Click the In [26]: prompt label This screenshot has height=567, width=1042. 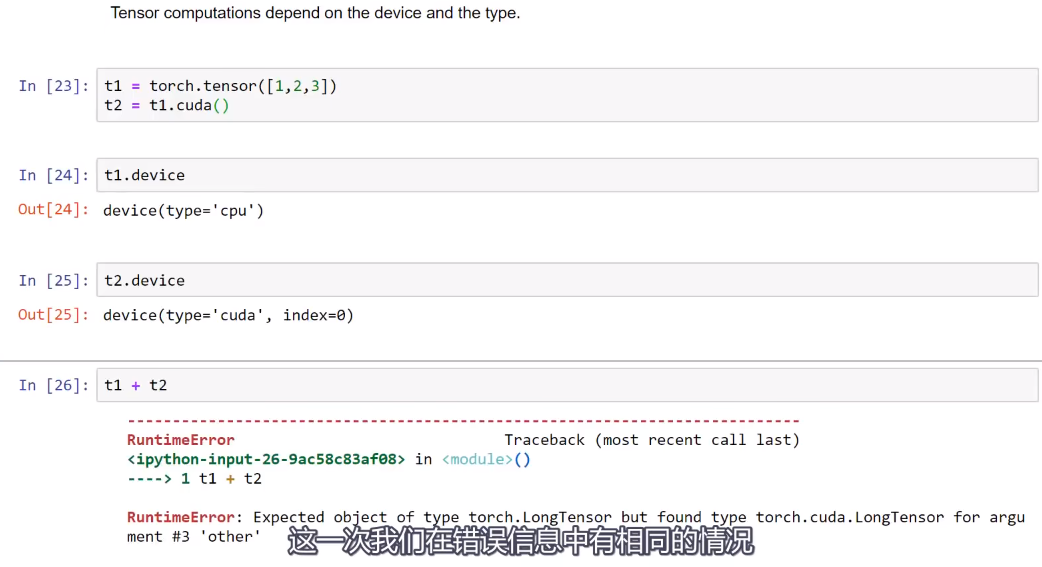(x=54, y=385)
